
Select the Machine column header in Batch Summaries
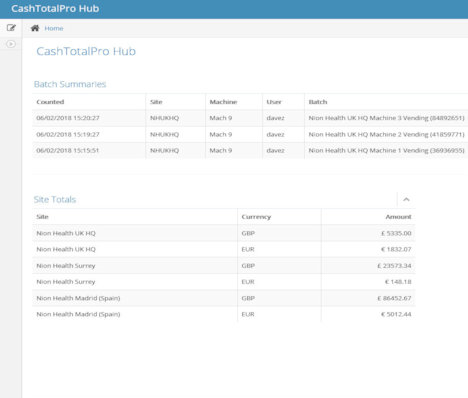click(x=223, y=102)
